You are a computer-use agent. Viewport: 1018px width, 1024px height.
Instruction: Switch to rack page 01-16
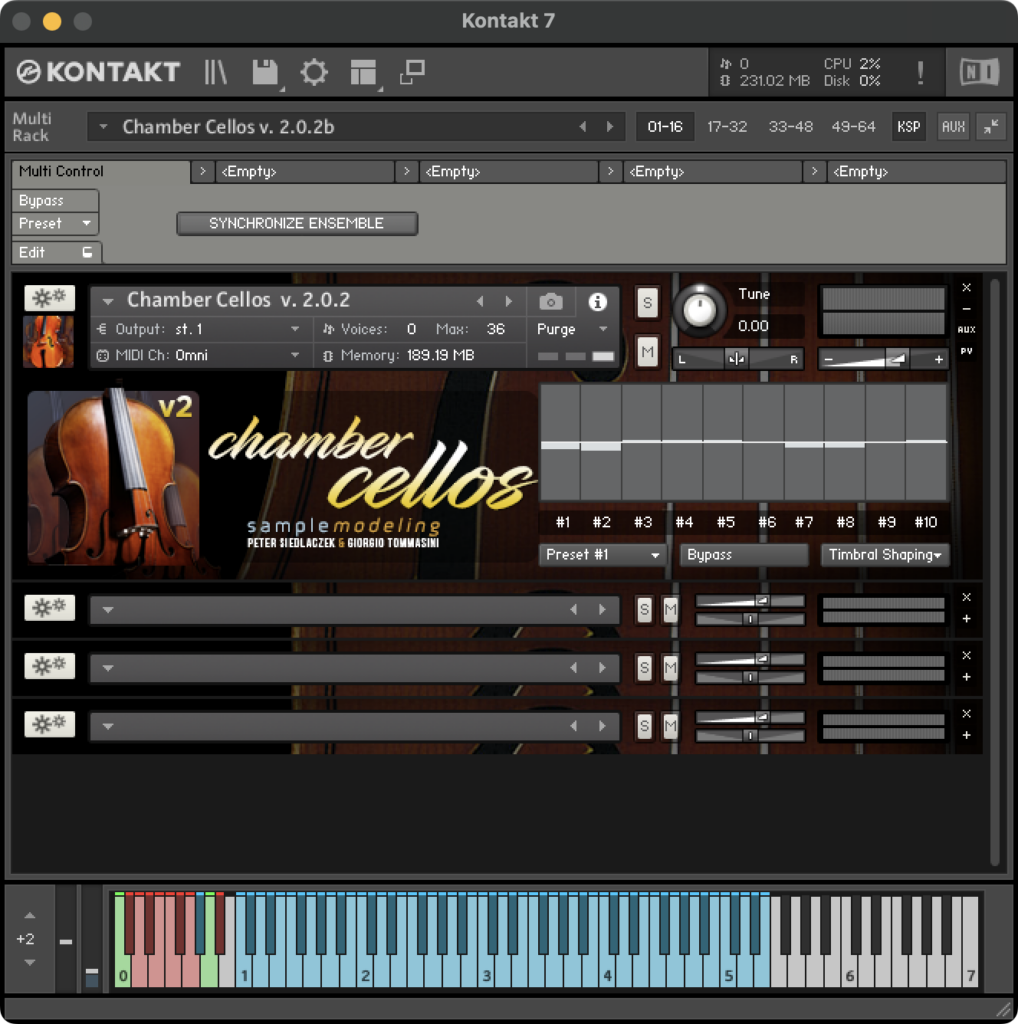[665, 127]
